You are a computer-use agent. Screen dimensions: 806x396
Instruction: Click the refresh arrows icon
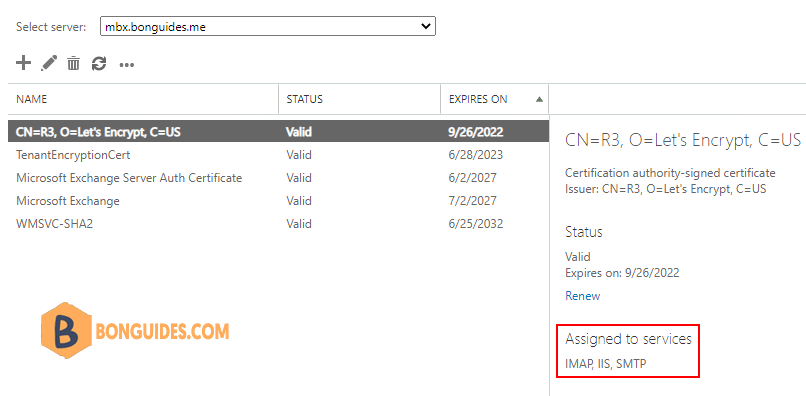point(99,64)
